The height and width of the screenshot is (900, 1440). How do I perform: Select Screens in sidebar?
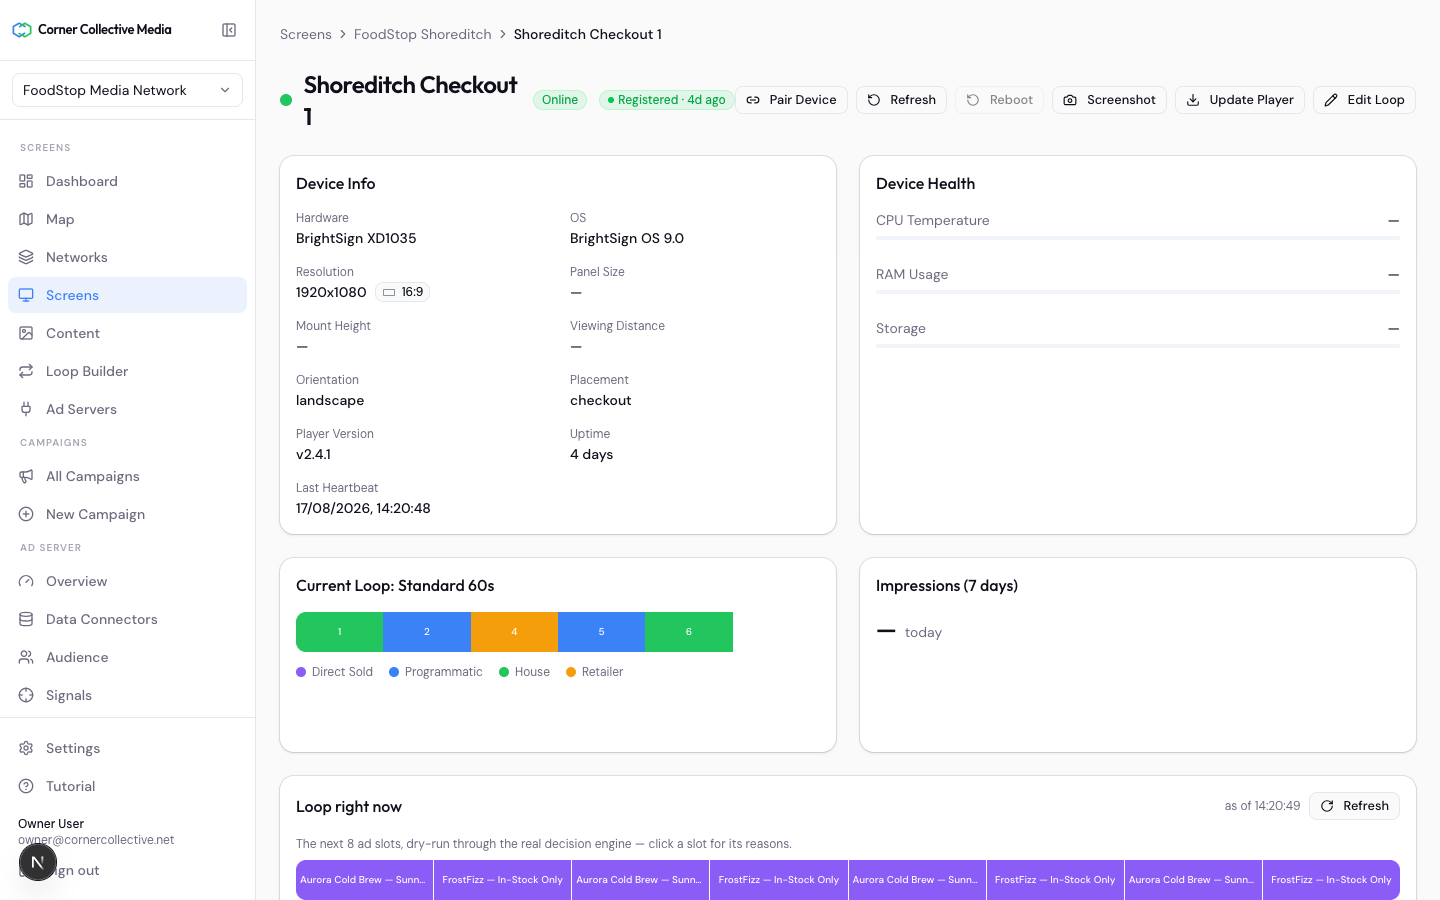(x=127, y=295)
